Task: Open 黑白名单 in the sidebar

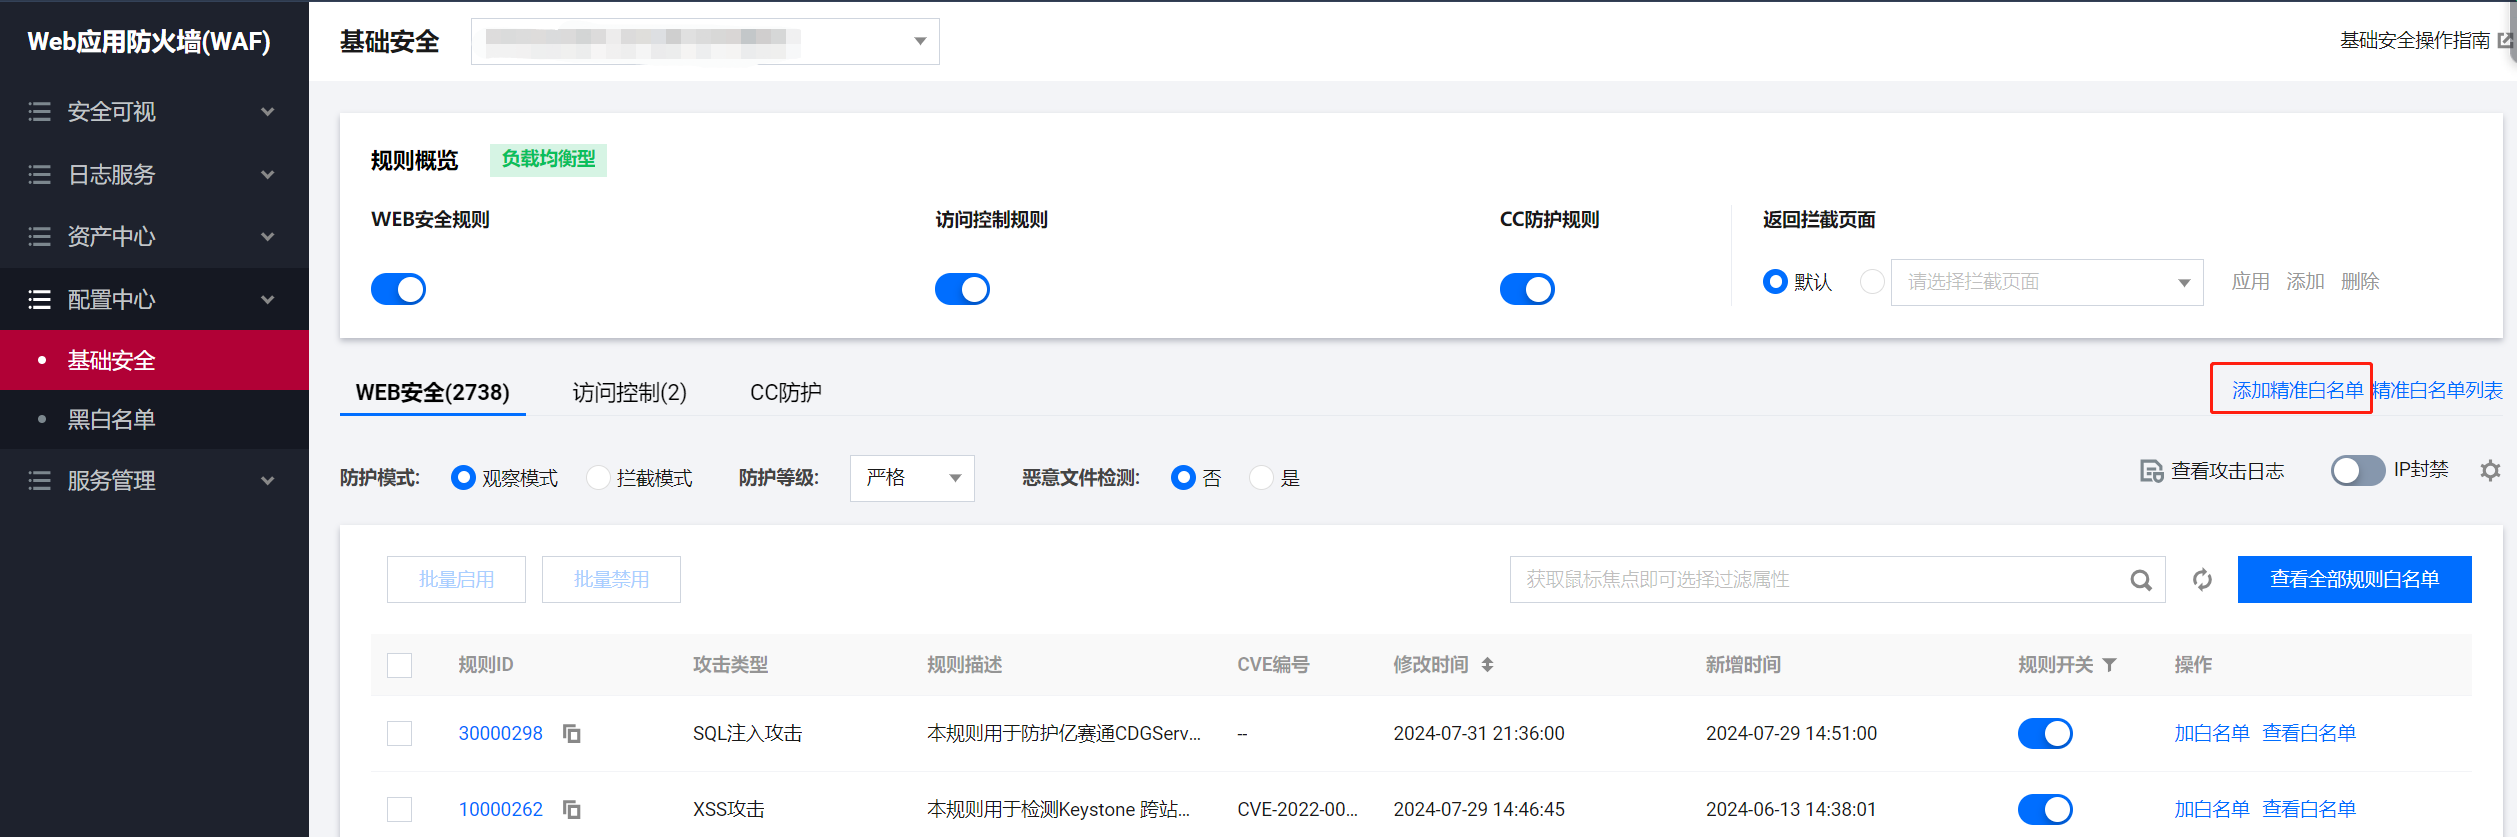Action: tap(111, 420)
